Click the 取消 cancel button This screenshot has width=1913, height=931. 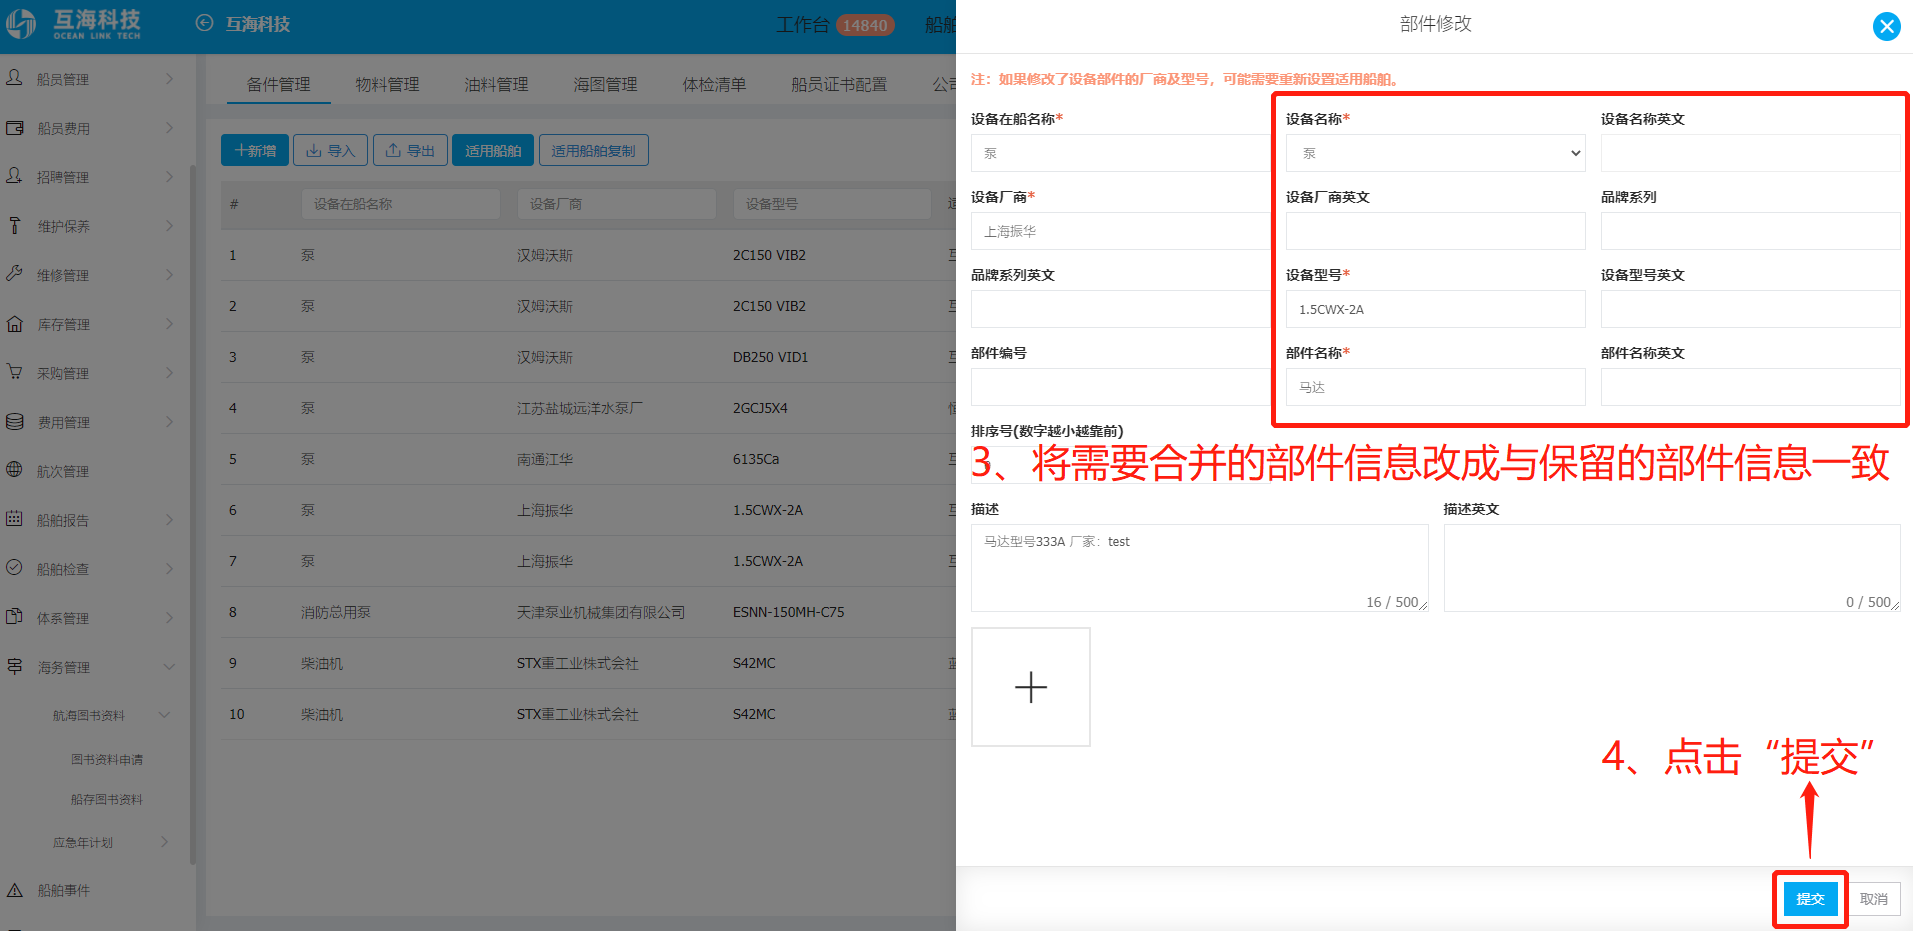tap(1873, 899)
